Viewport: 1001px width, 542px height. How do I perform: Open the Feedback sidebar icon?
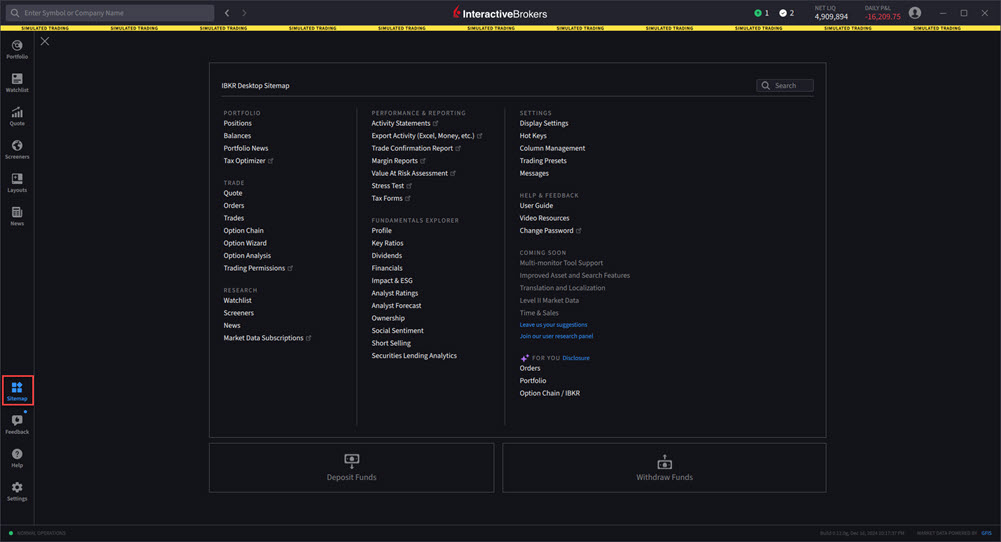17,424
